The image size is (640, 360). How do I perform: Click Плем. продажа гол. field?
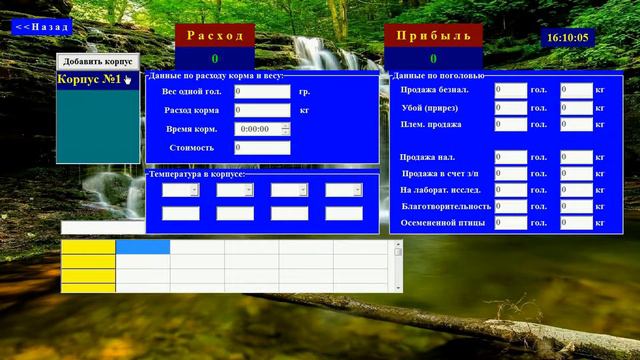tap(511, 124)
